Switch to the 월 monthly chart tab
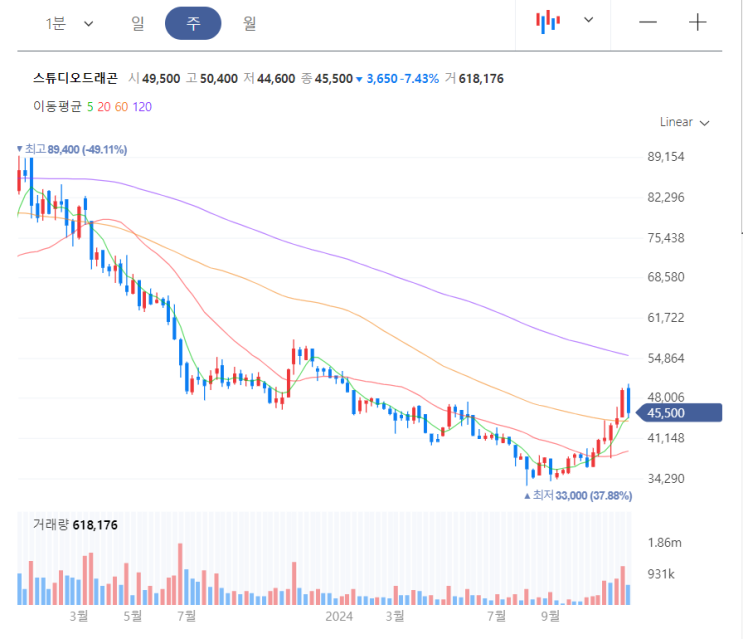743x639 pixels. (249, 23)
